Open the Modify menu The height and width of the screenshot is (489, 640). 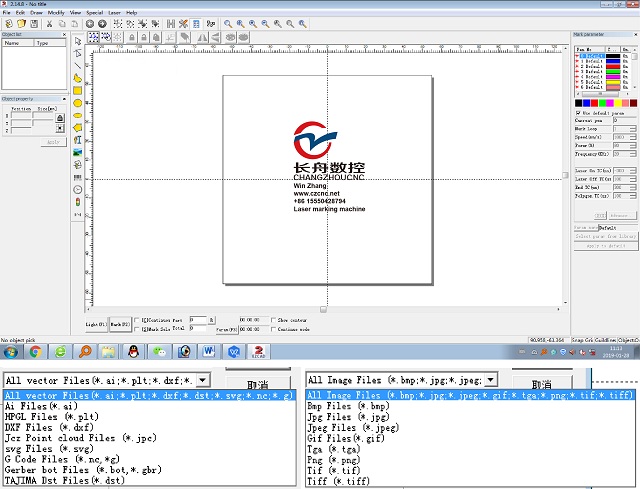click(x=56, y=13)
